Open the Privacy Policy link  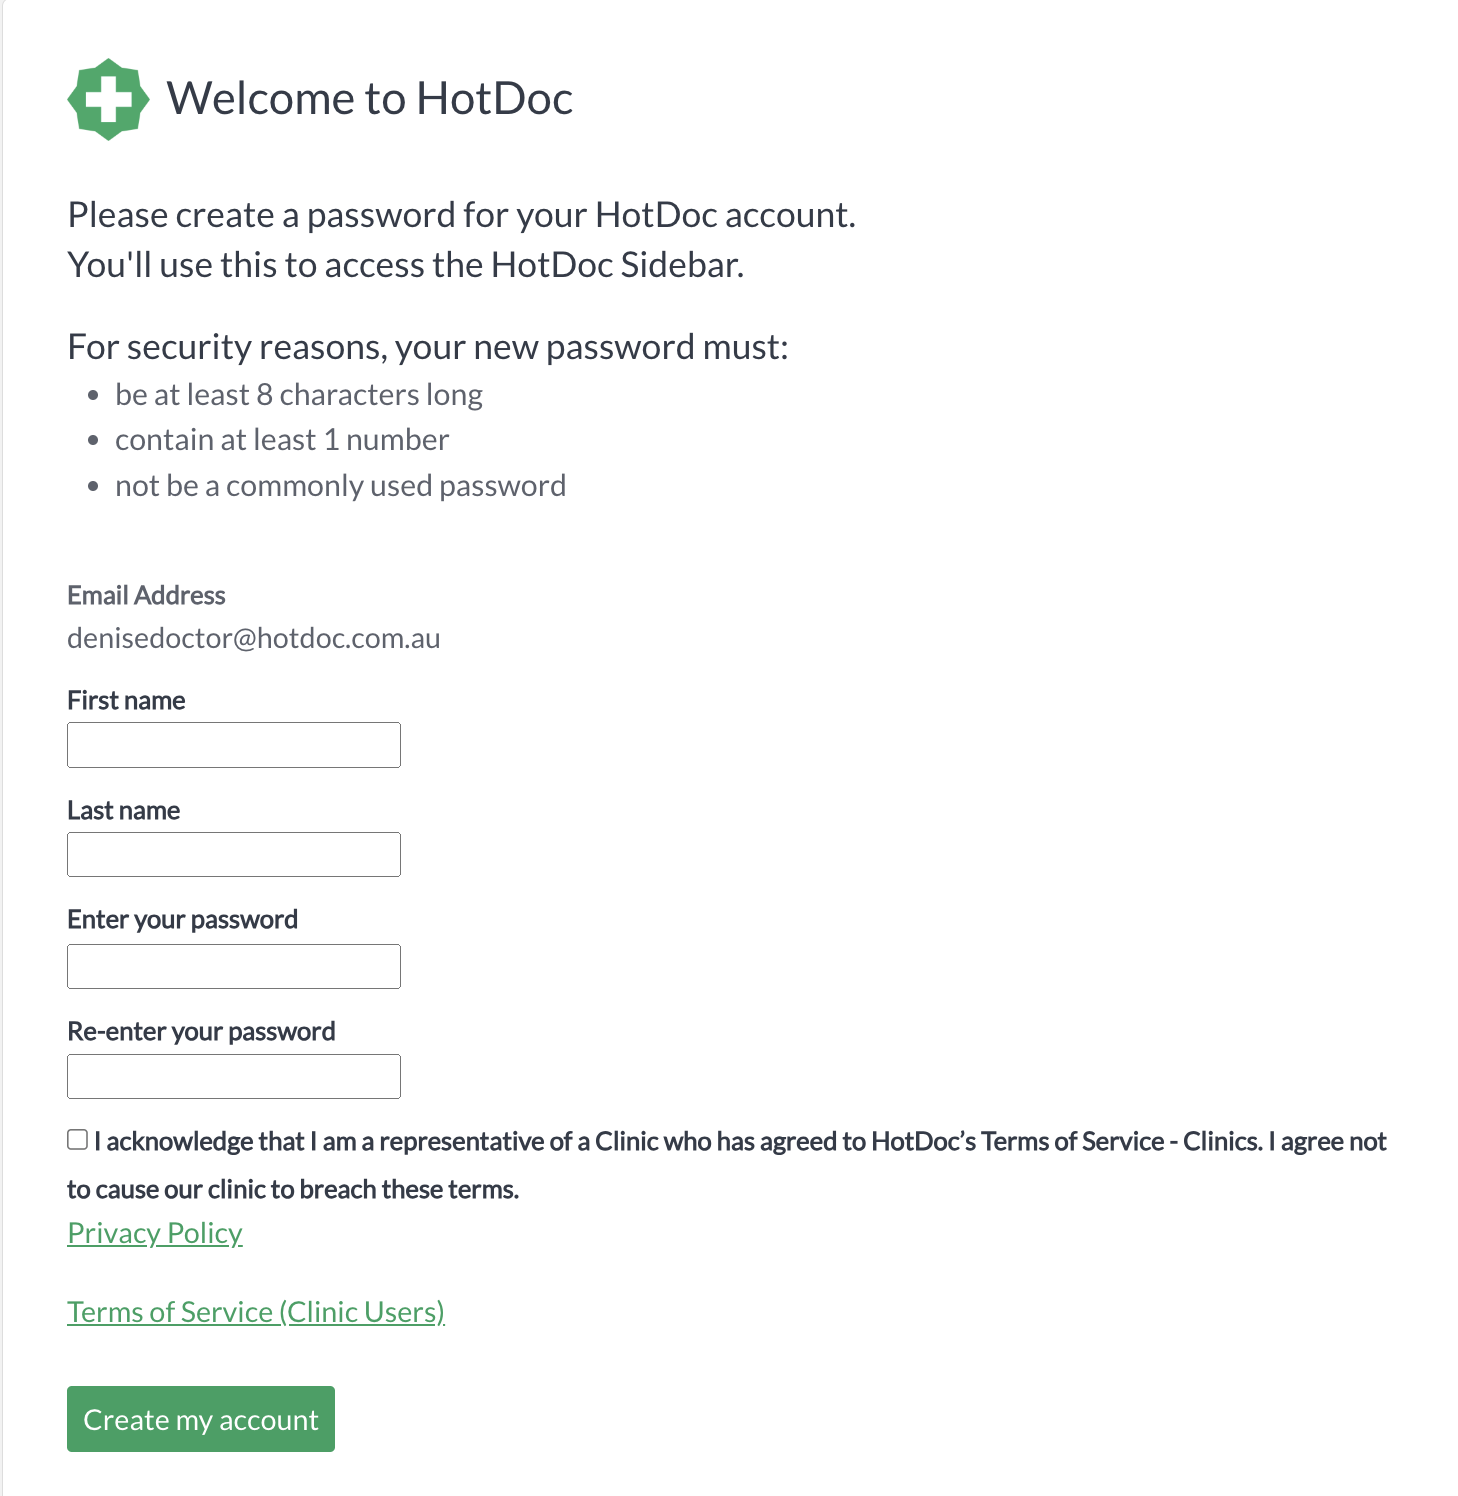pyautogui.click(x=155, y=1233)
